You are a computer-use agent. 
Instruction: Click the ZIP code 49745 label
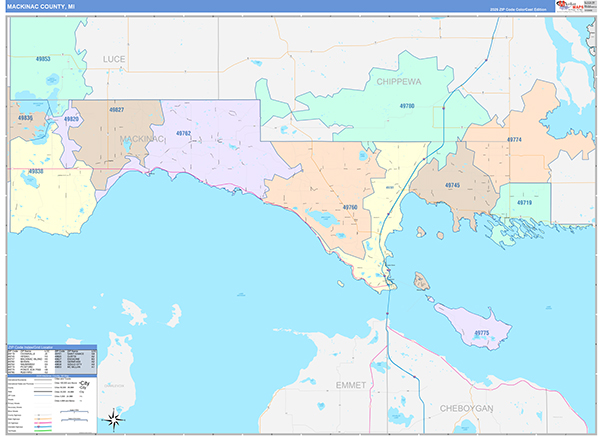452,185
